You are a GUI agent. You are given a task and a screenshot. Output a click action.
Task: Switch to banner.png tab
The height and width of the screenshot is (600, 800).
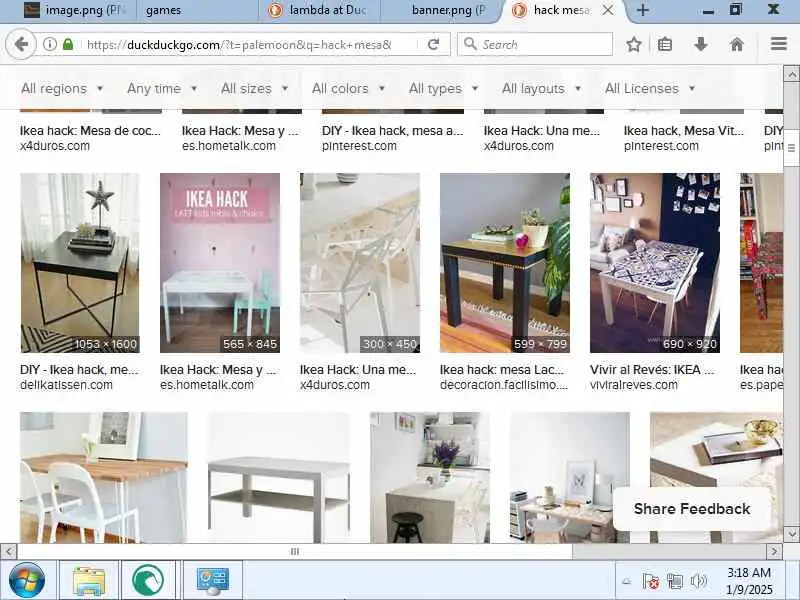point(442,10)
